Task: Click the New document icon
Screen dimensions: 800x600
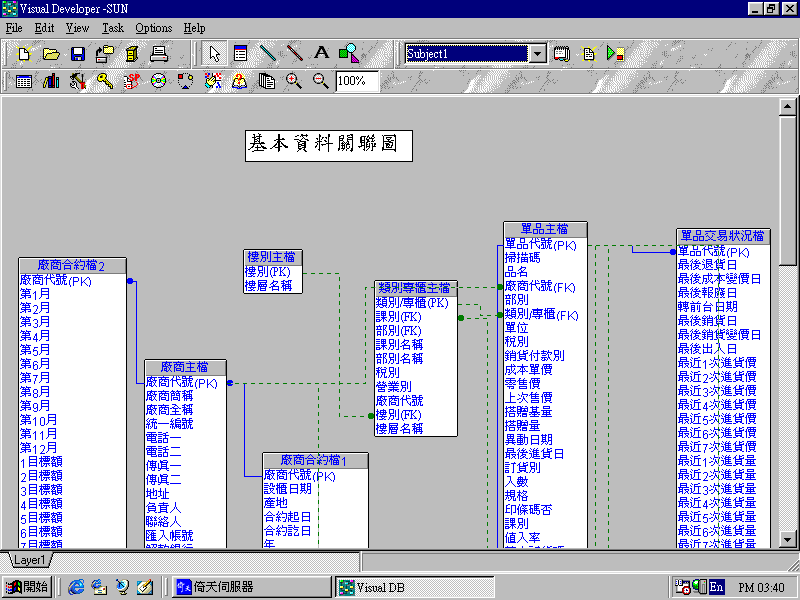Action: point(24,53)
